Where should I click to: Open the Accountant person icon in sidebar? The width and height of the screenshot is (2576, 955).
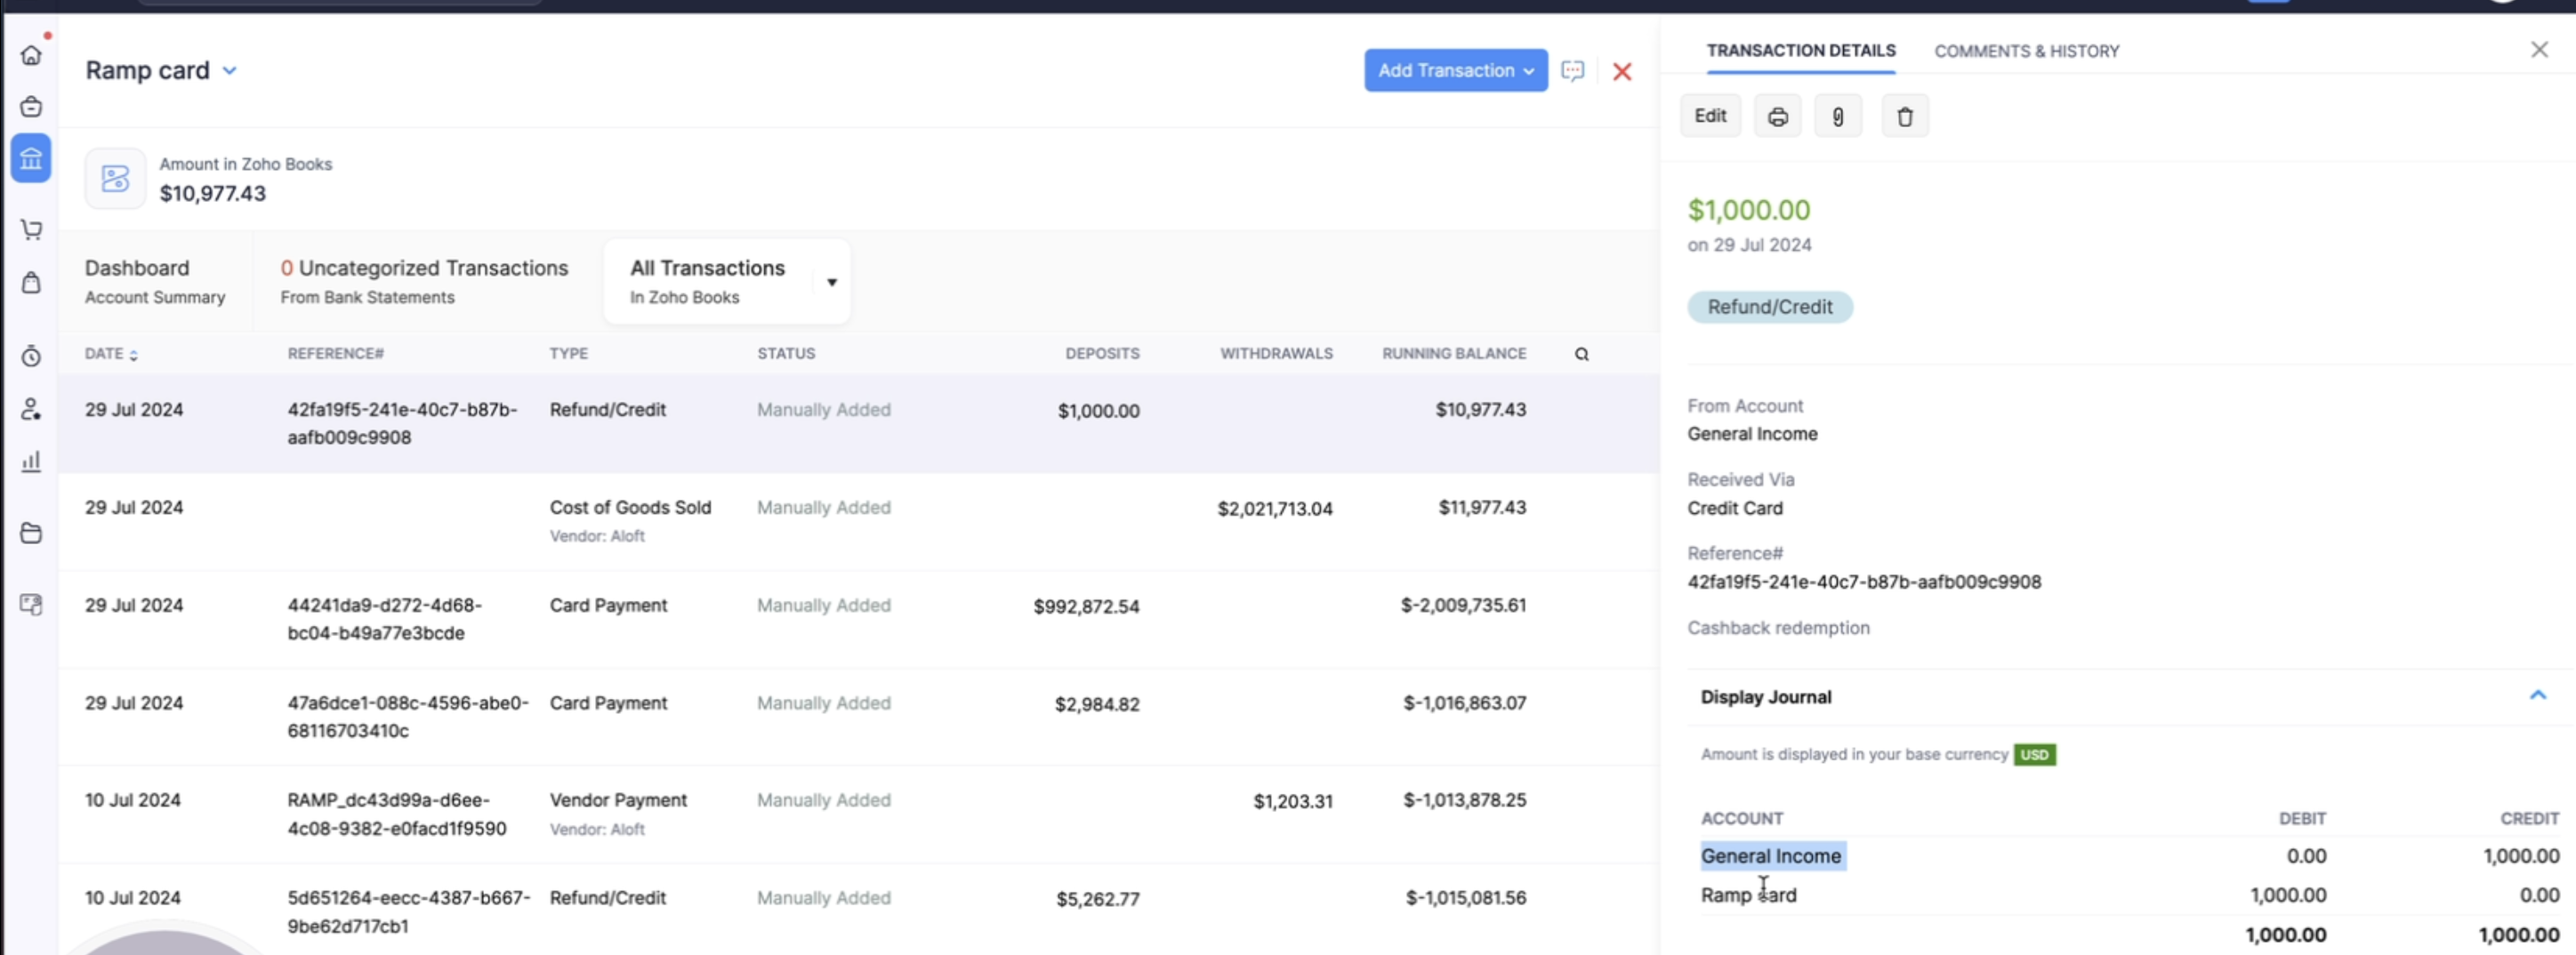(31, 409)
